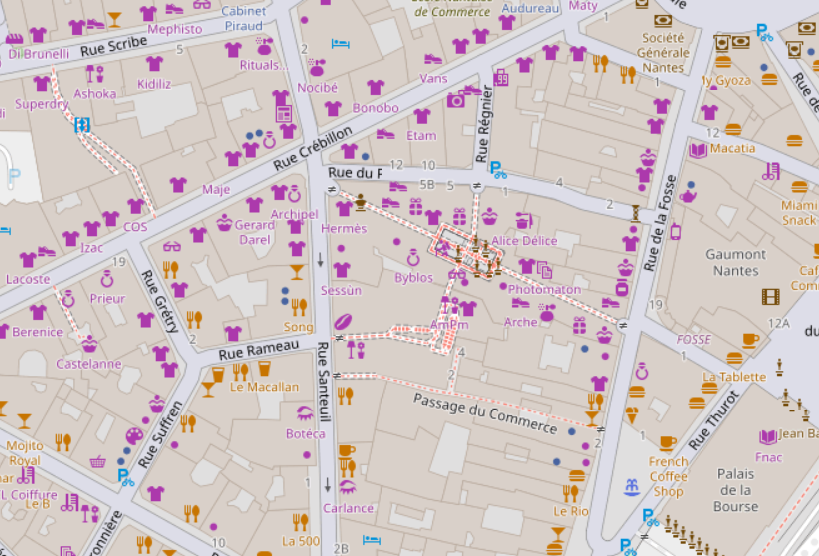Select the Rue Rameau street label

(259, 350)
